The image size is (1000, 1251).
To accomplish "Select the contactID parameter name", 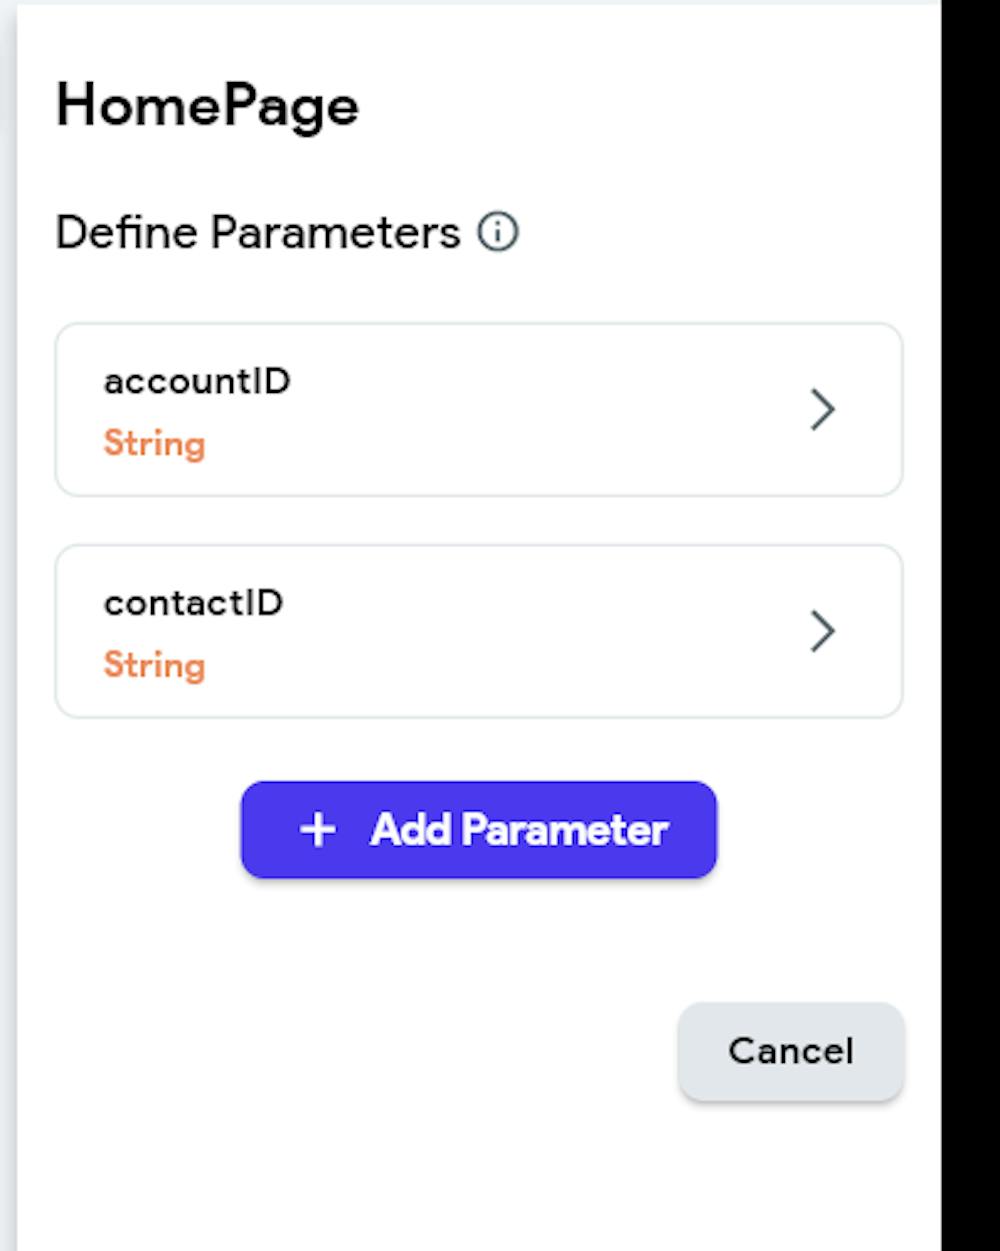I will [194, 603].
